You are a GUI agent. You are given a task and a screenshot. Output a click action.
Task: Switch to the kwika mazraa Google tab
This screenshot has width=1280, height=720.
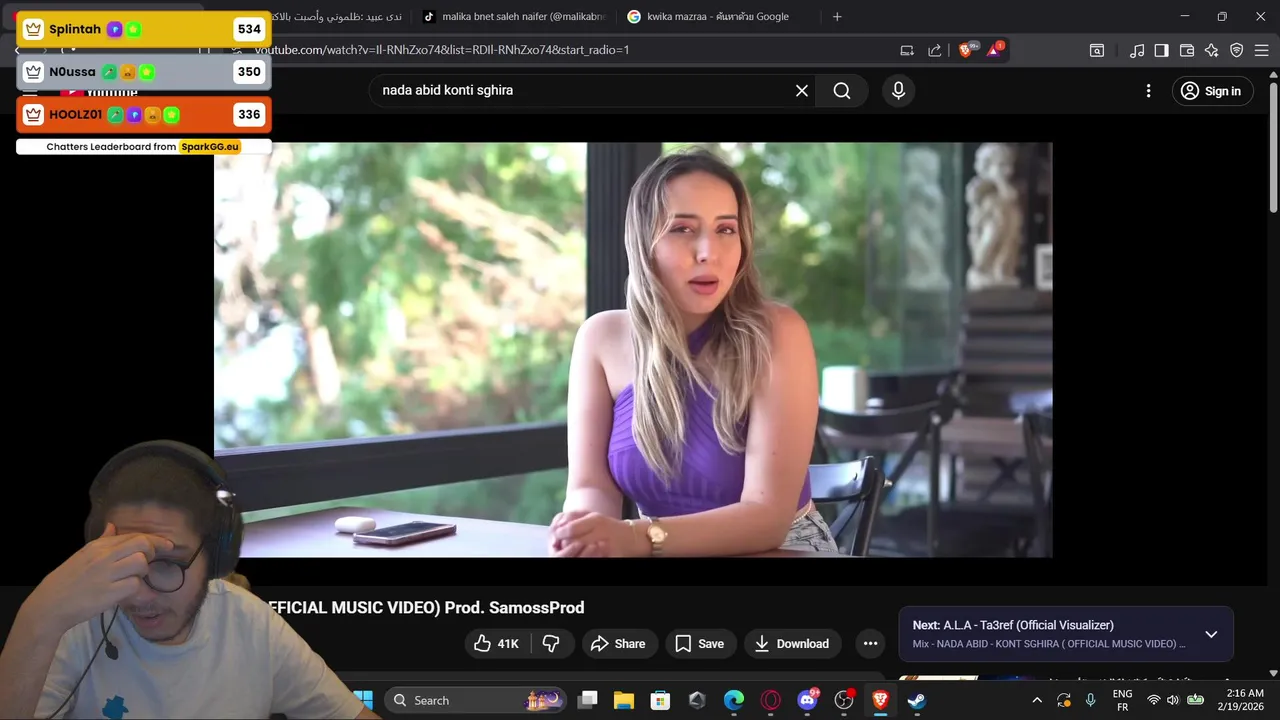tap(718, 16)
